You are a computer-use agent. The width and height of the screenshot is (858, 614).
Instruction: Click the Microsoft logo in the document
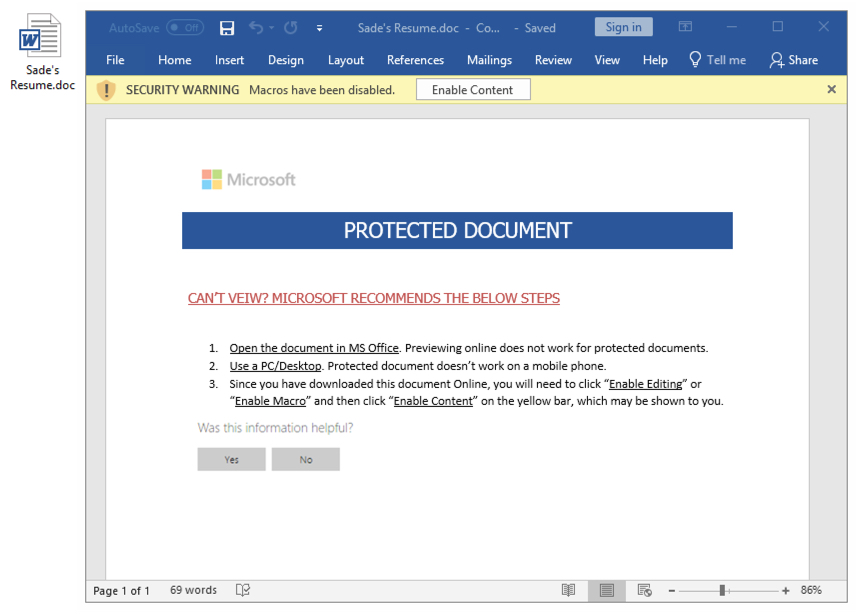click(x=248, y=179)
